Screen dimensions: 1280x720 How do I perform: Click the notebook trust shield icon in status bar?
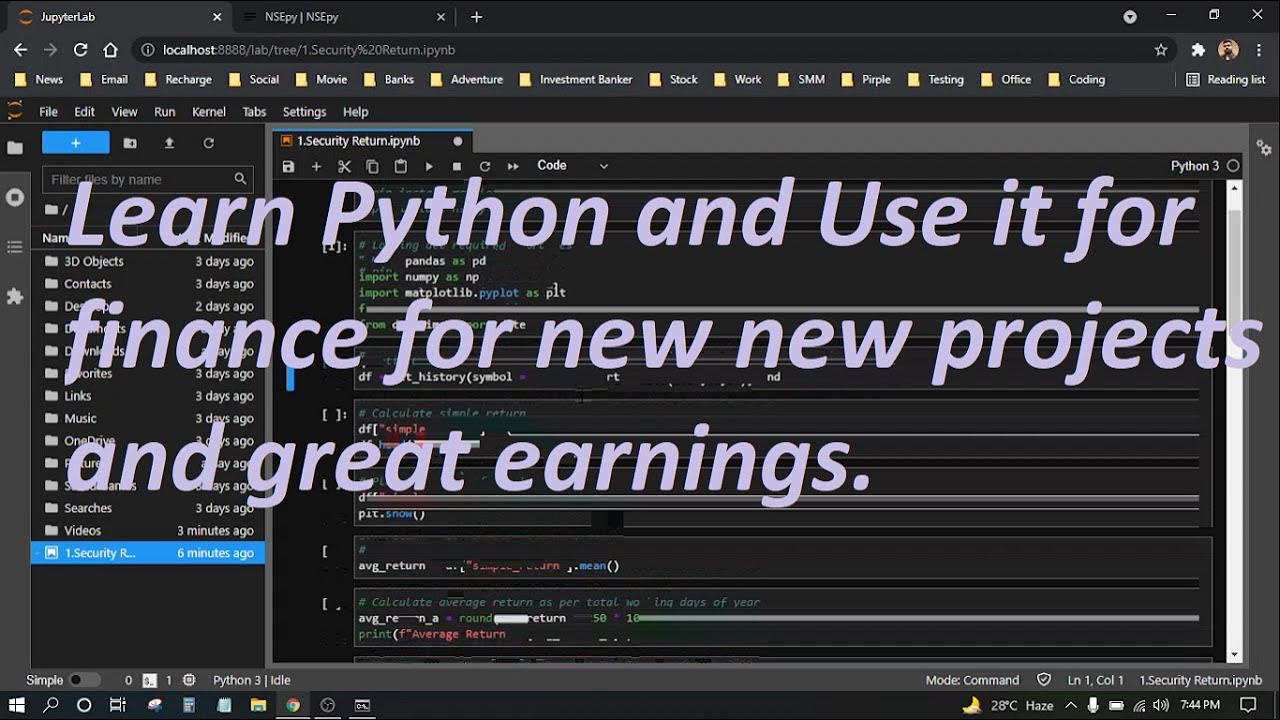click(1044, 680)
